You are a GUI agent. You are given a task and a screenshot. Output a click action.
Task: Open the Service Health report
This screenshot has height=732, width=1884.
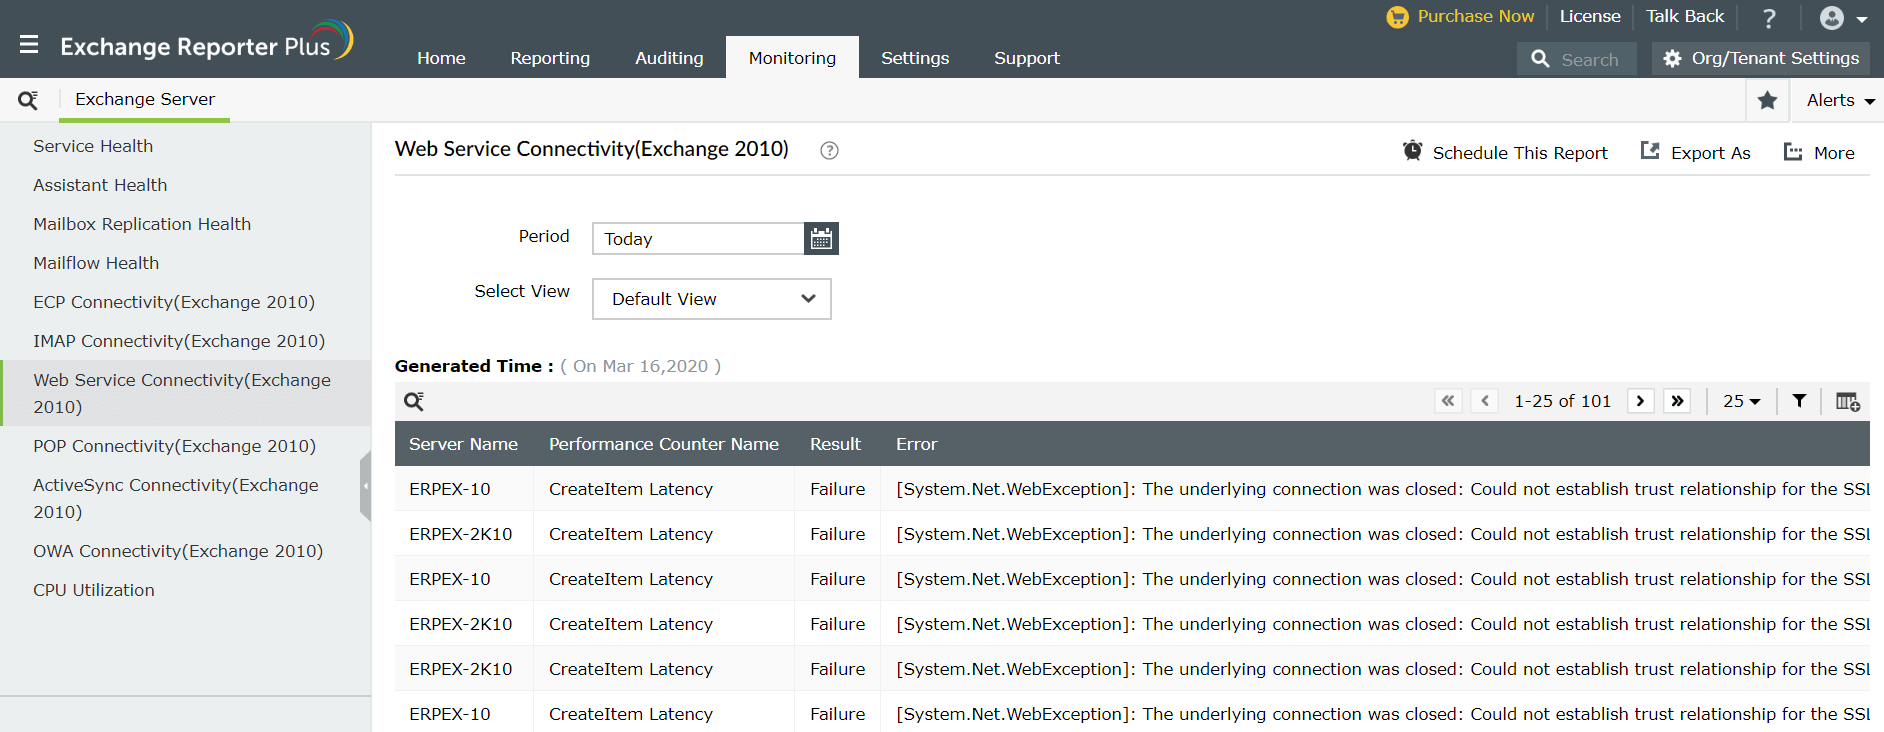pos(93,146)
